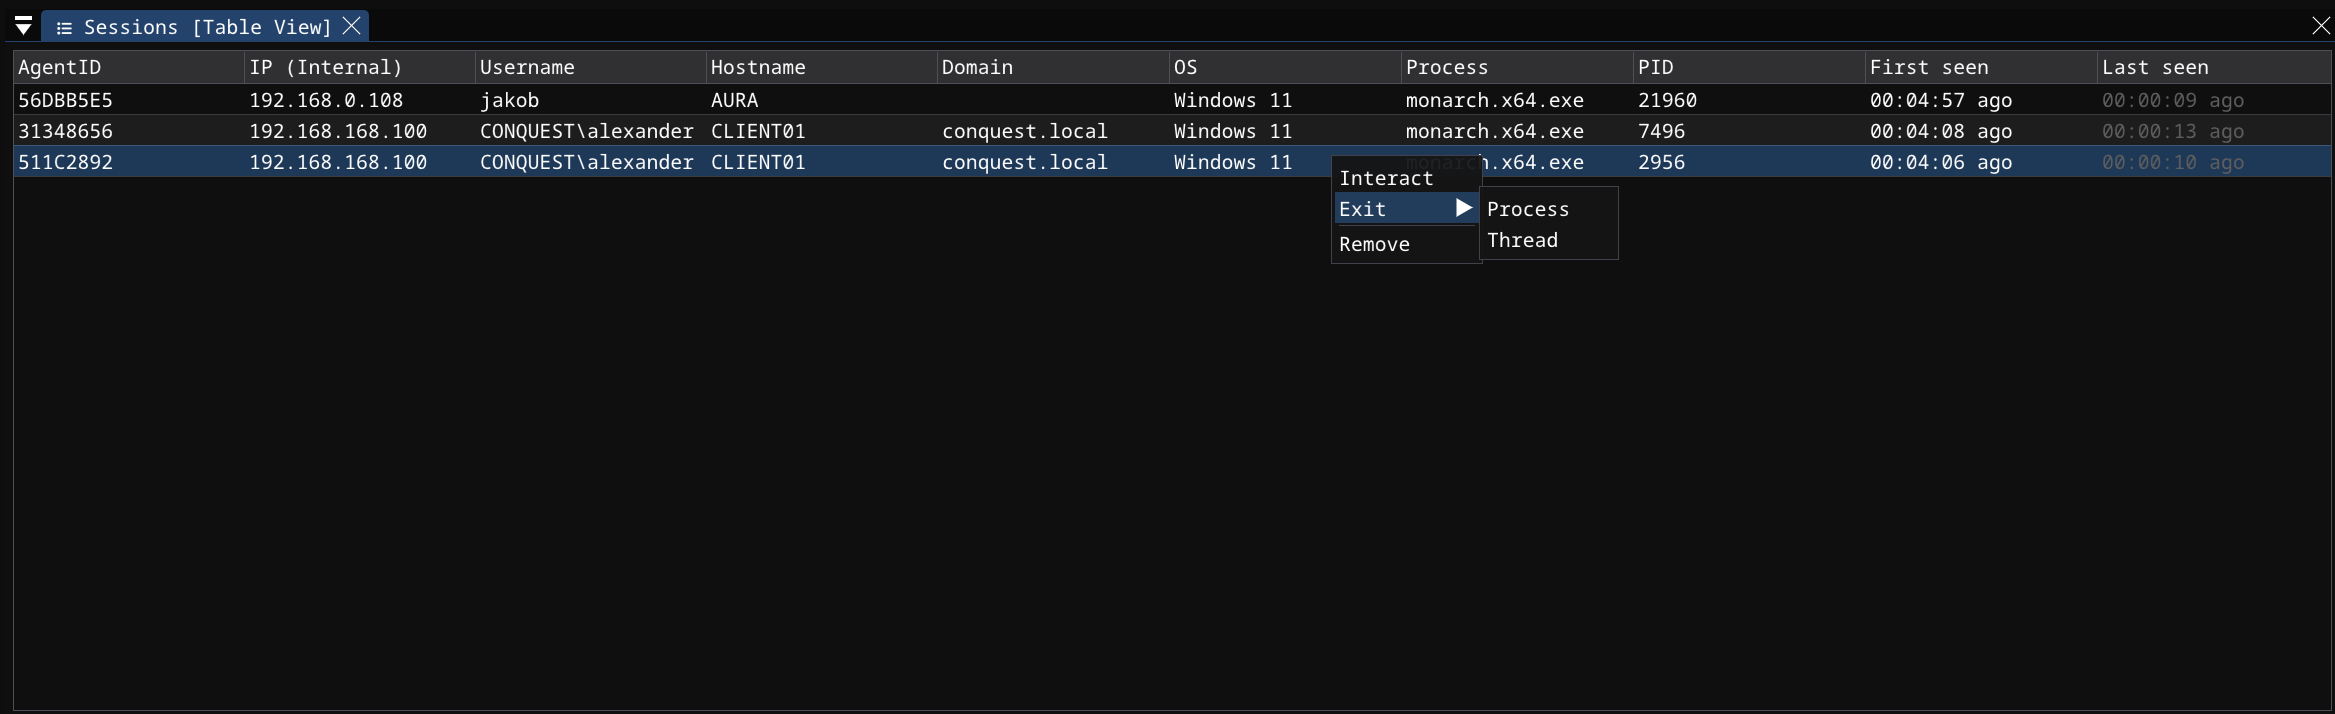Screen dimensions: 2335x714
Task: Sort by the IP (Internal) column header
Action: coord(325,67)
